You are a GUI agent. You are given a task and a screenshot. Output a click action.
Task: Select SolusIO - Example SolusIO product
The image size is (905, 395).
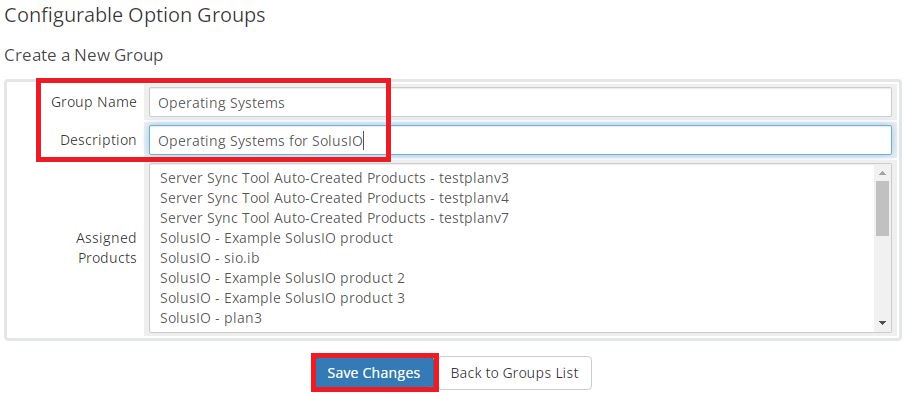click(x=276, y=238)
